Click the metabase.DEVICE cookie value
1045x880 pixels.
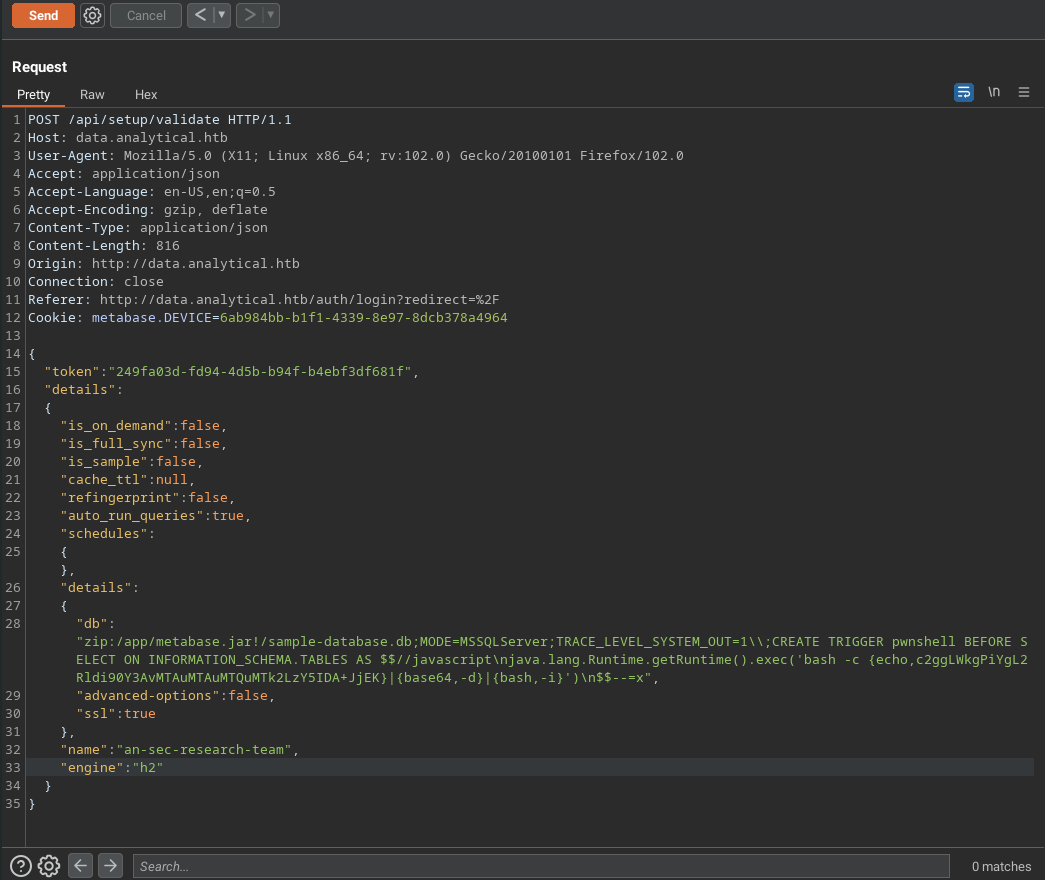363,317
